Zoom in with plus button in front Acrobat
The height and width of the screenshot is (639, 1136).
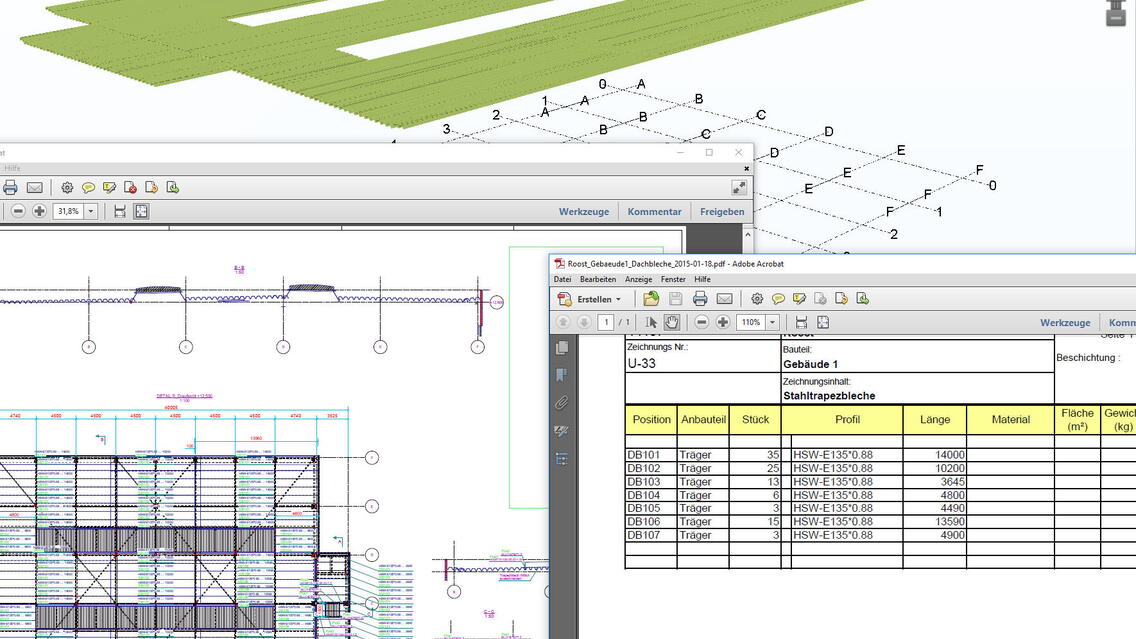click(722, 322)
